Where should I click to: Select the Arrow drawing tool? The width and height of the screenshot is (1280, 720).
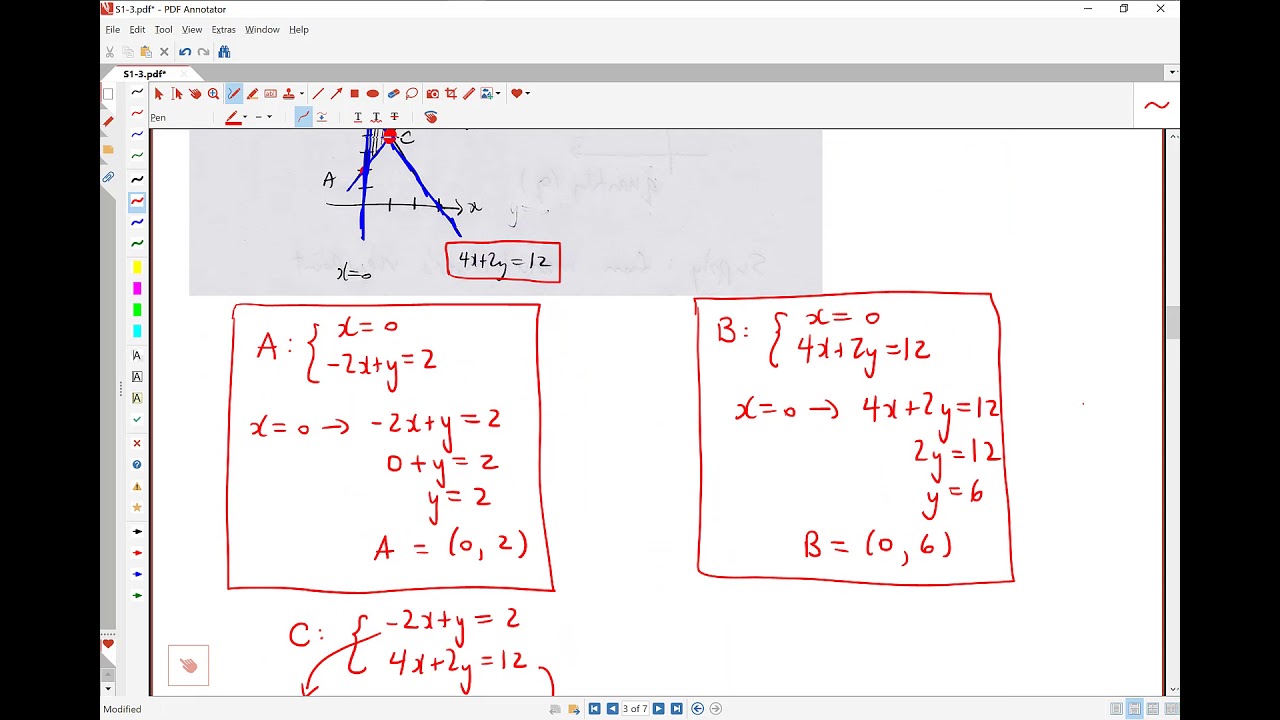(x=336, y=93)
